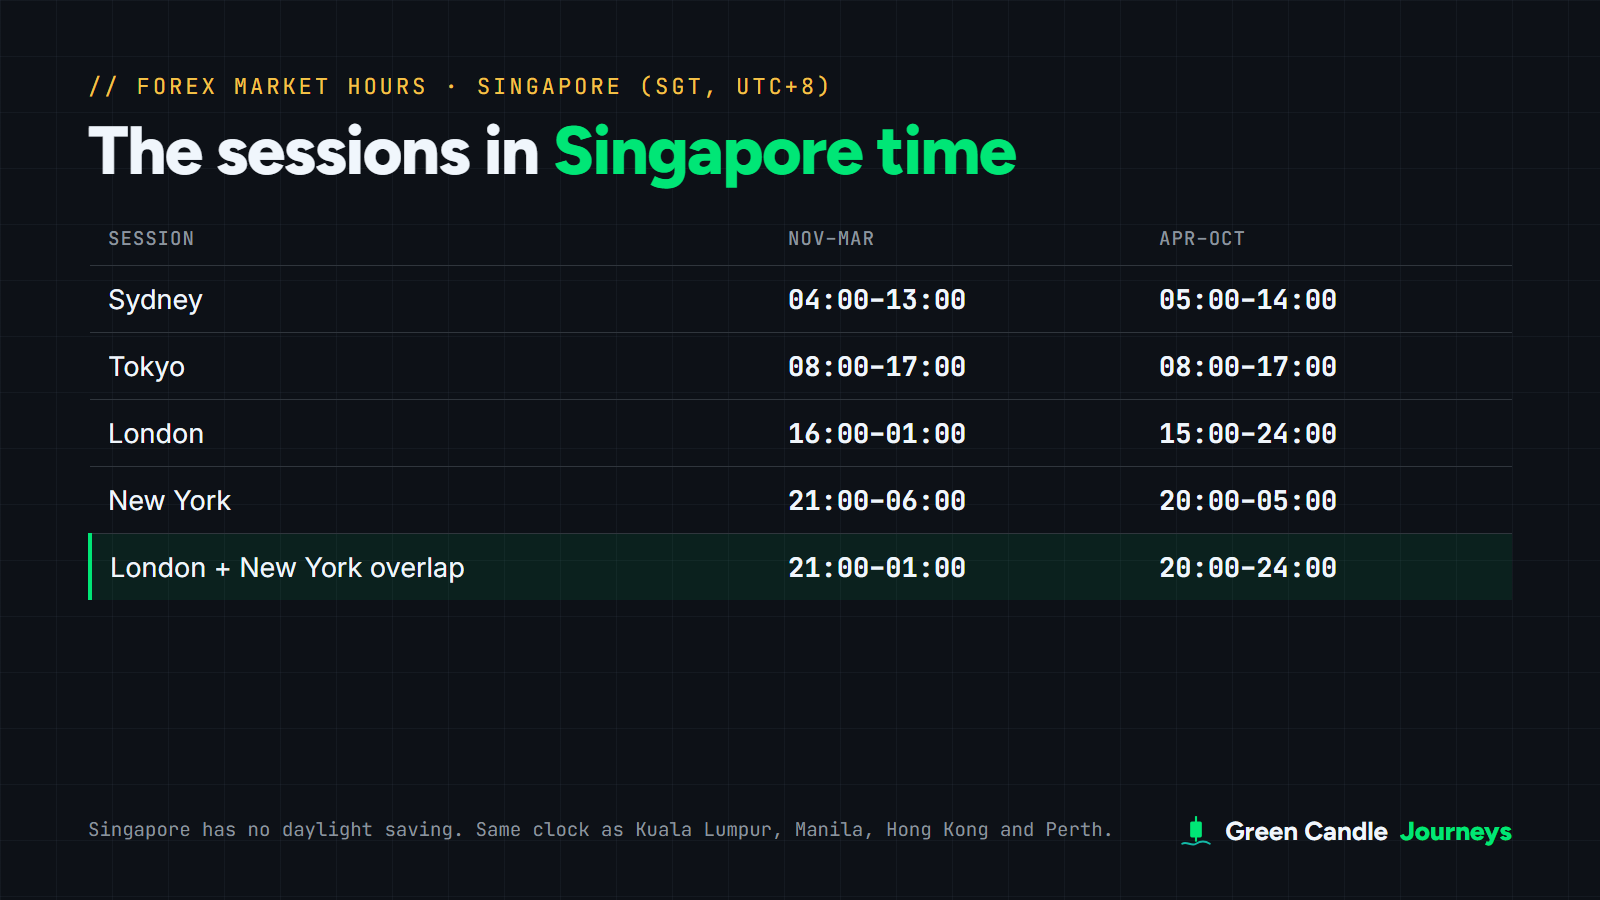Click the Green Candle Journeys brand name

click(1368, 832)
